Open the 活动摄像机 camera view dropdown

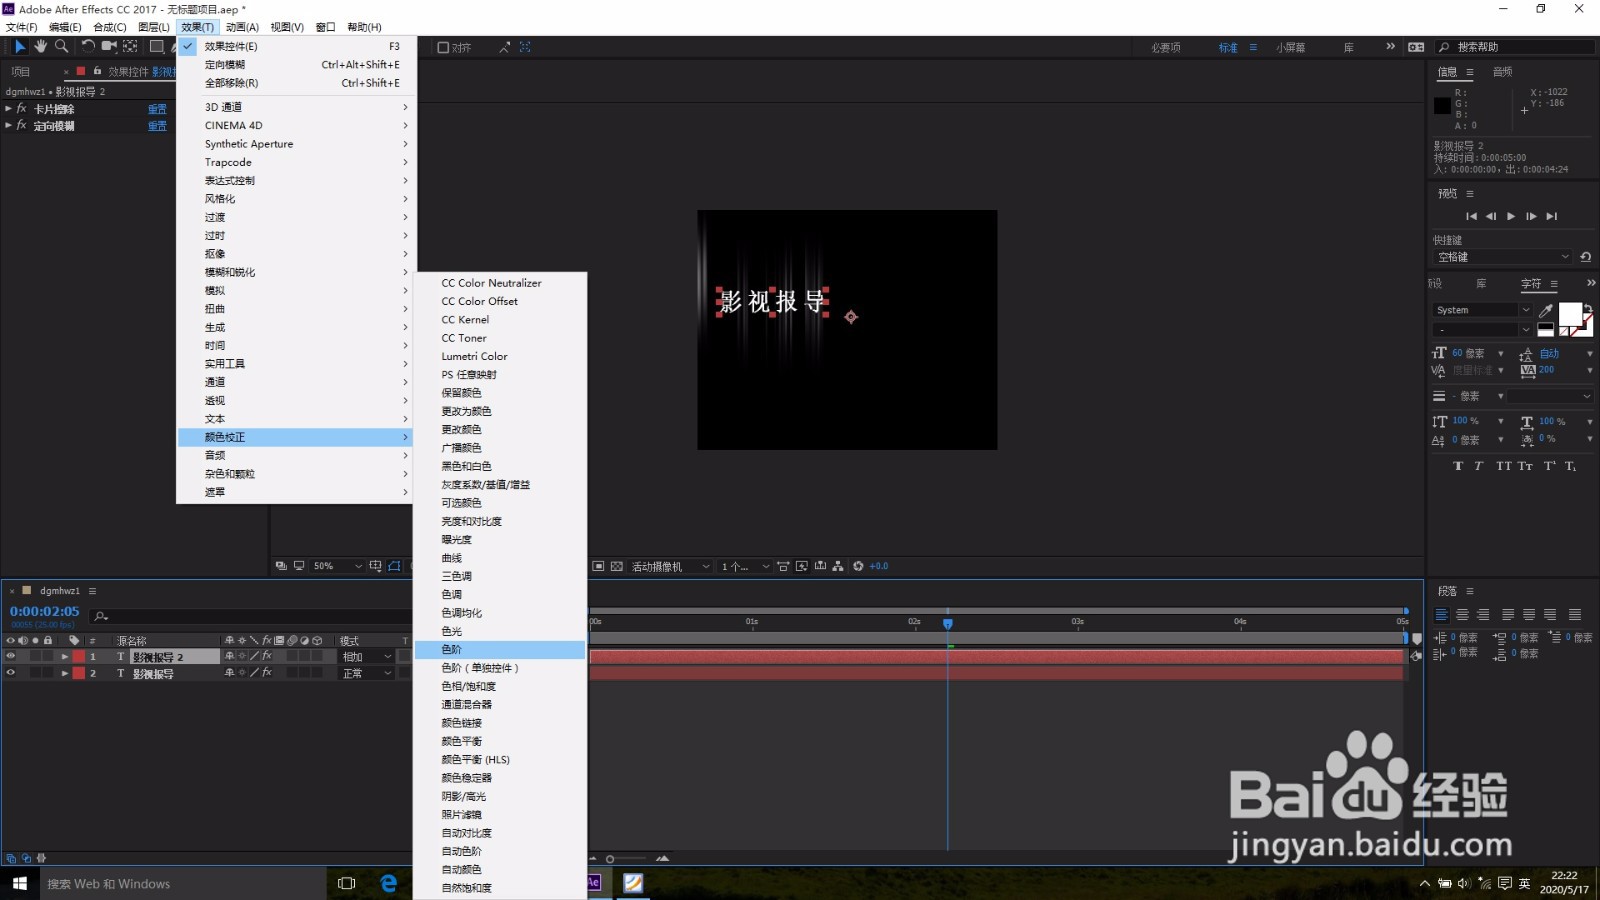(x=670, y=566)
